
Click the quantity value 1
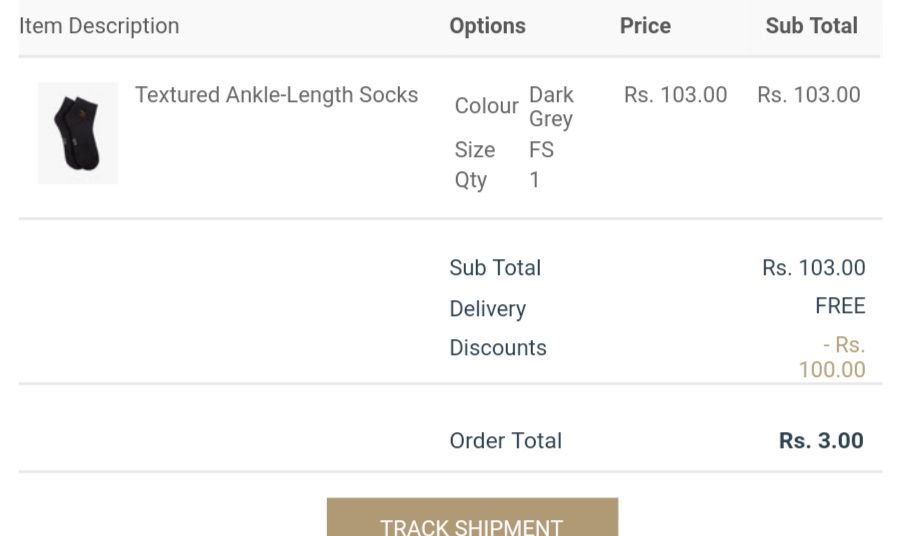pyautogui.click(x=534, y=179)
